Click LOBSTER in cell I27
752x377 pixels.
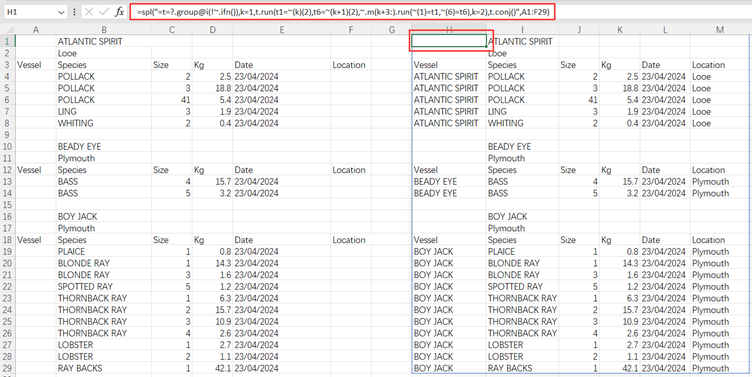pyautogui.click(x=505, y=345)
